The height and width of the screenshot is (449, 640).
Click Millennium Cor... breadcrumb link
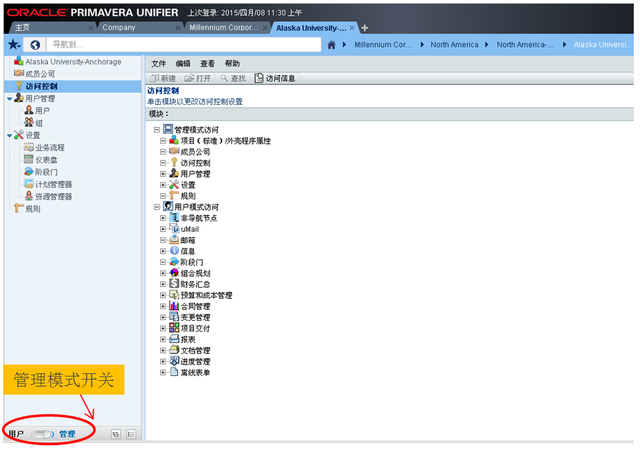point(383,45)
